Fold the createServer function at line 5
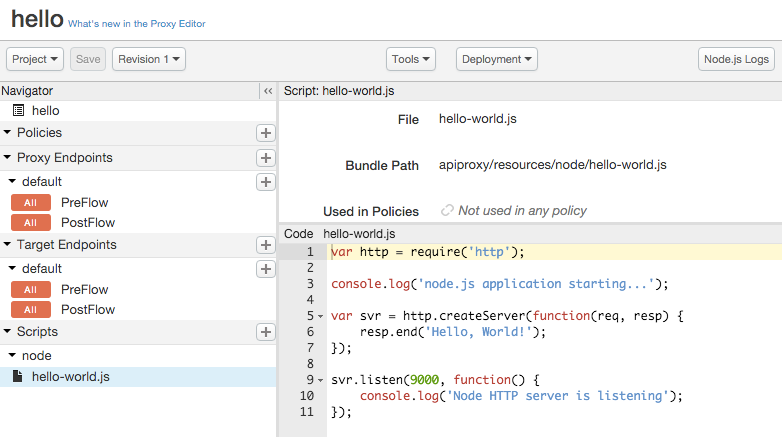This screenshot has height=437, width=782. pyautogui.click(x=320, y=316)
